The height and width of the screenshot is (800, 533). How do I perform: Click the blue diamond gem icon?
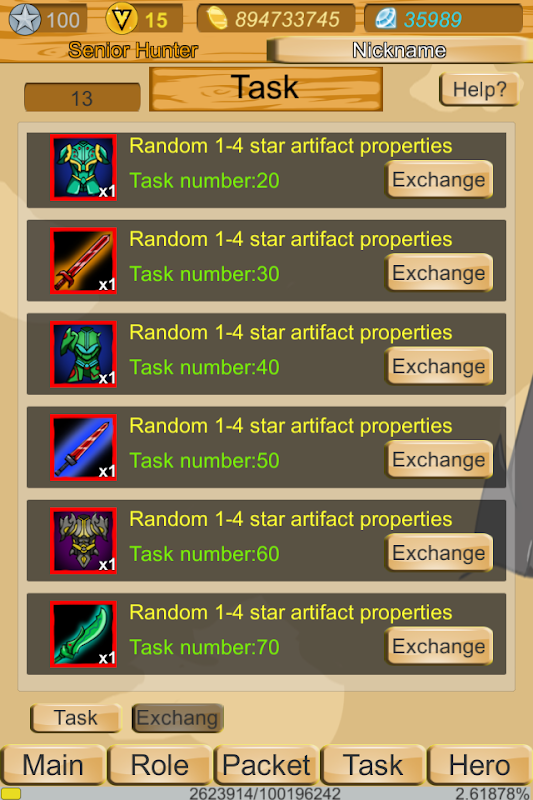click(x=386, y=19)
